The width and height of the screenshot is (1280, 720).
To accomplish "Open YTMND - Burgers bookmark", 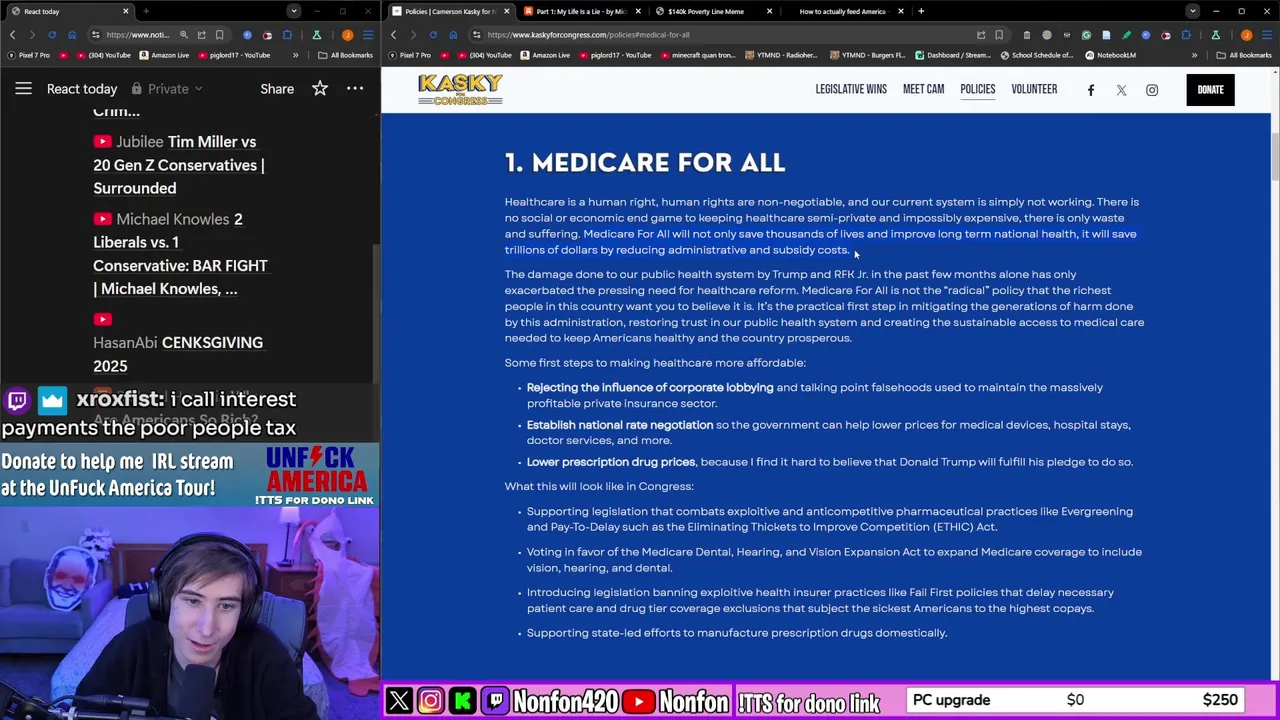I will [x=866, y=55].
